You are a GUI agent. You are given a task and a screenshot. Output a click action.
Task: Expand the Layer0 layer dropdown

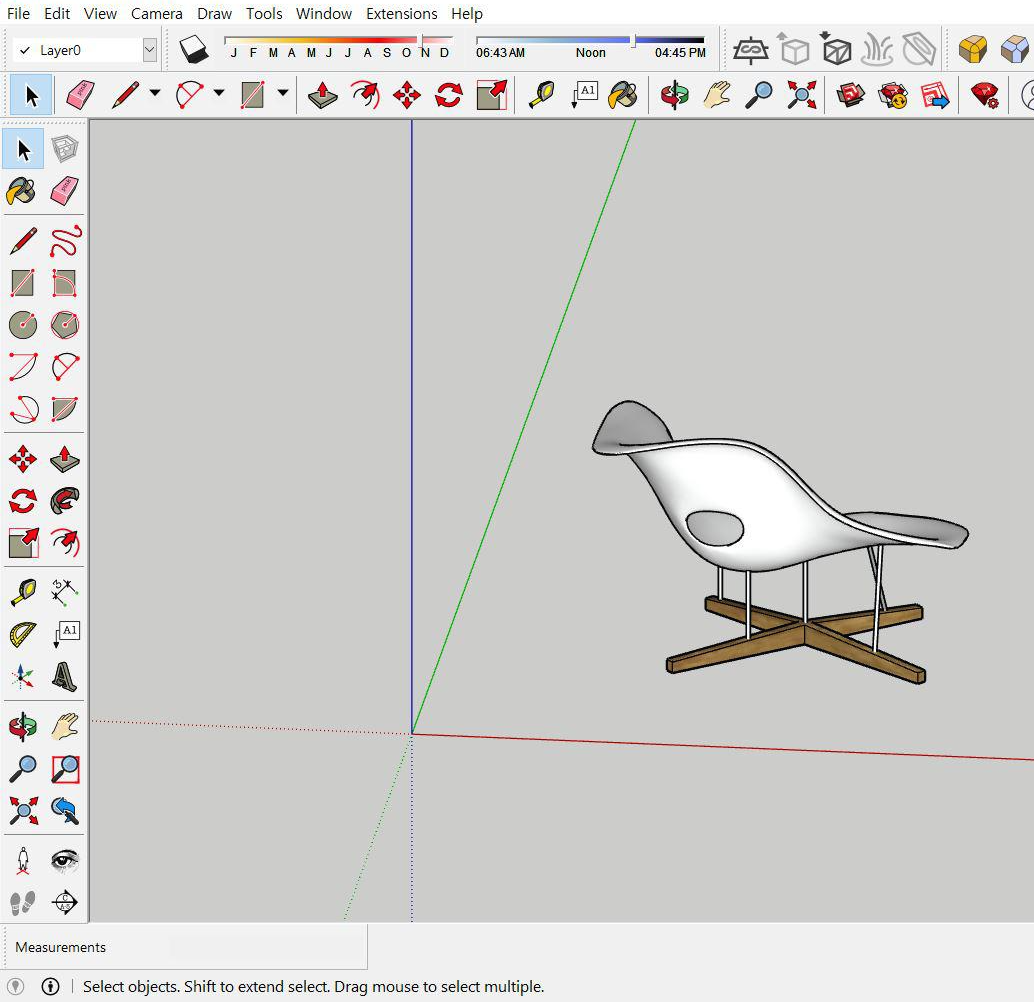(x=150, y=50)
